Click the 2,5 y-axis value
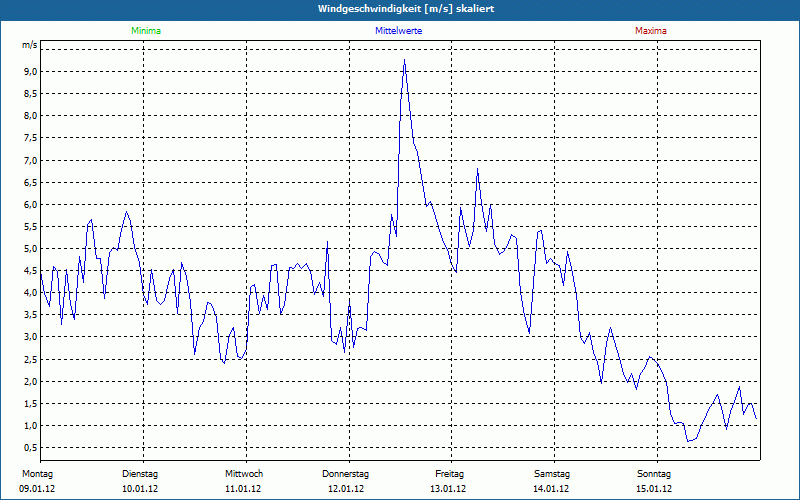800x500 pixels. 31,359
